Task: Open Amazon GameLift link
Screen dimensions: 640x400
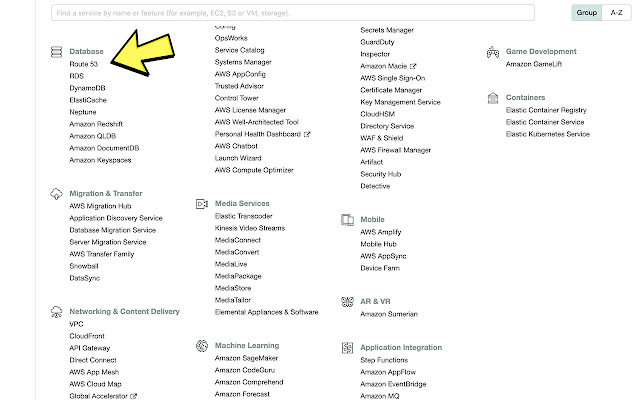Action: (x=540, y=64)
